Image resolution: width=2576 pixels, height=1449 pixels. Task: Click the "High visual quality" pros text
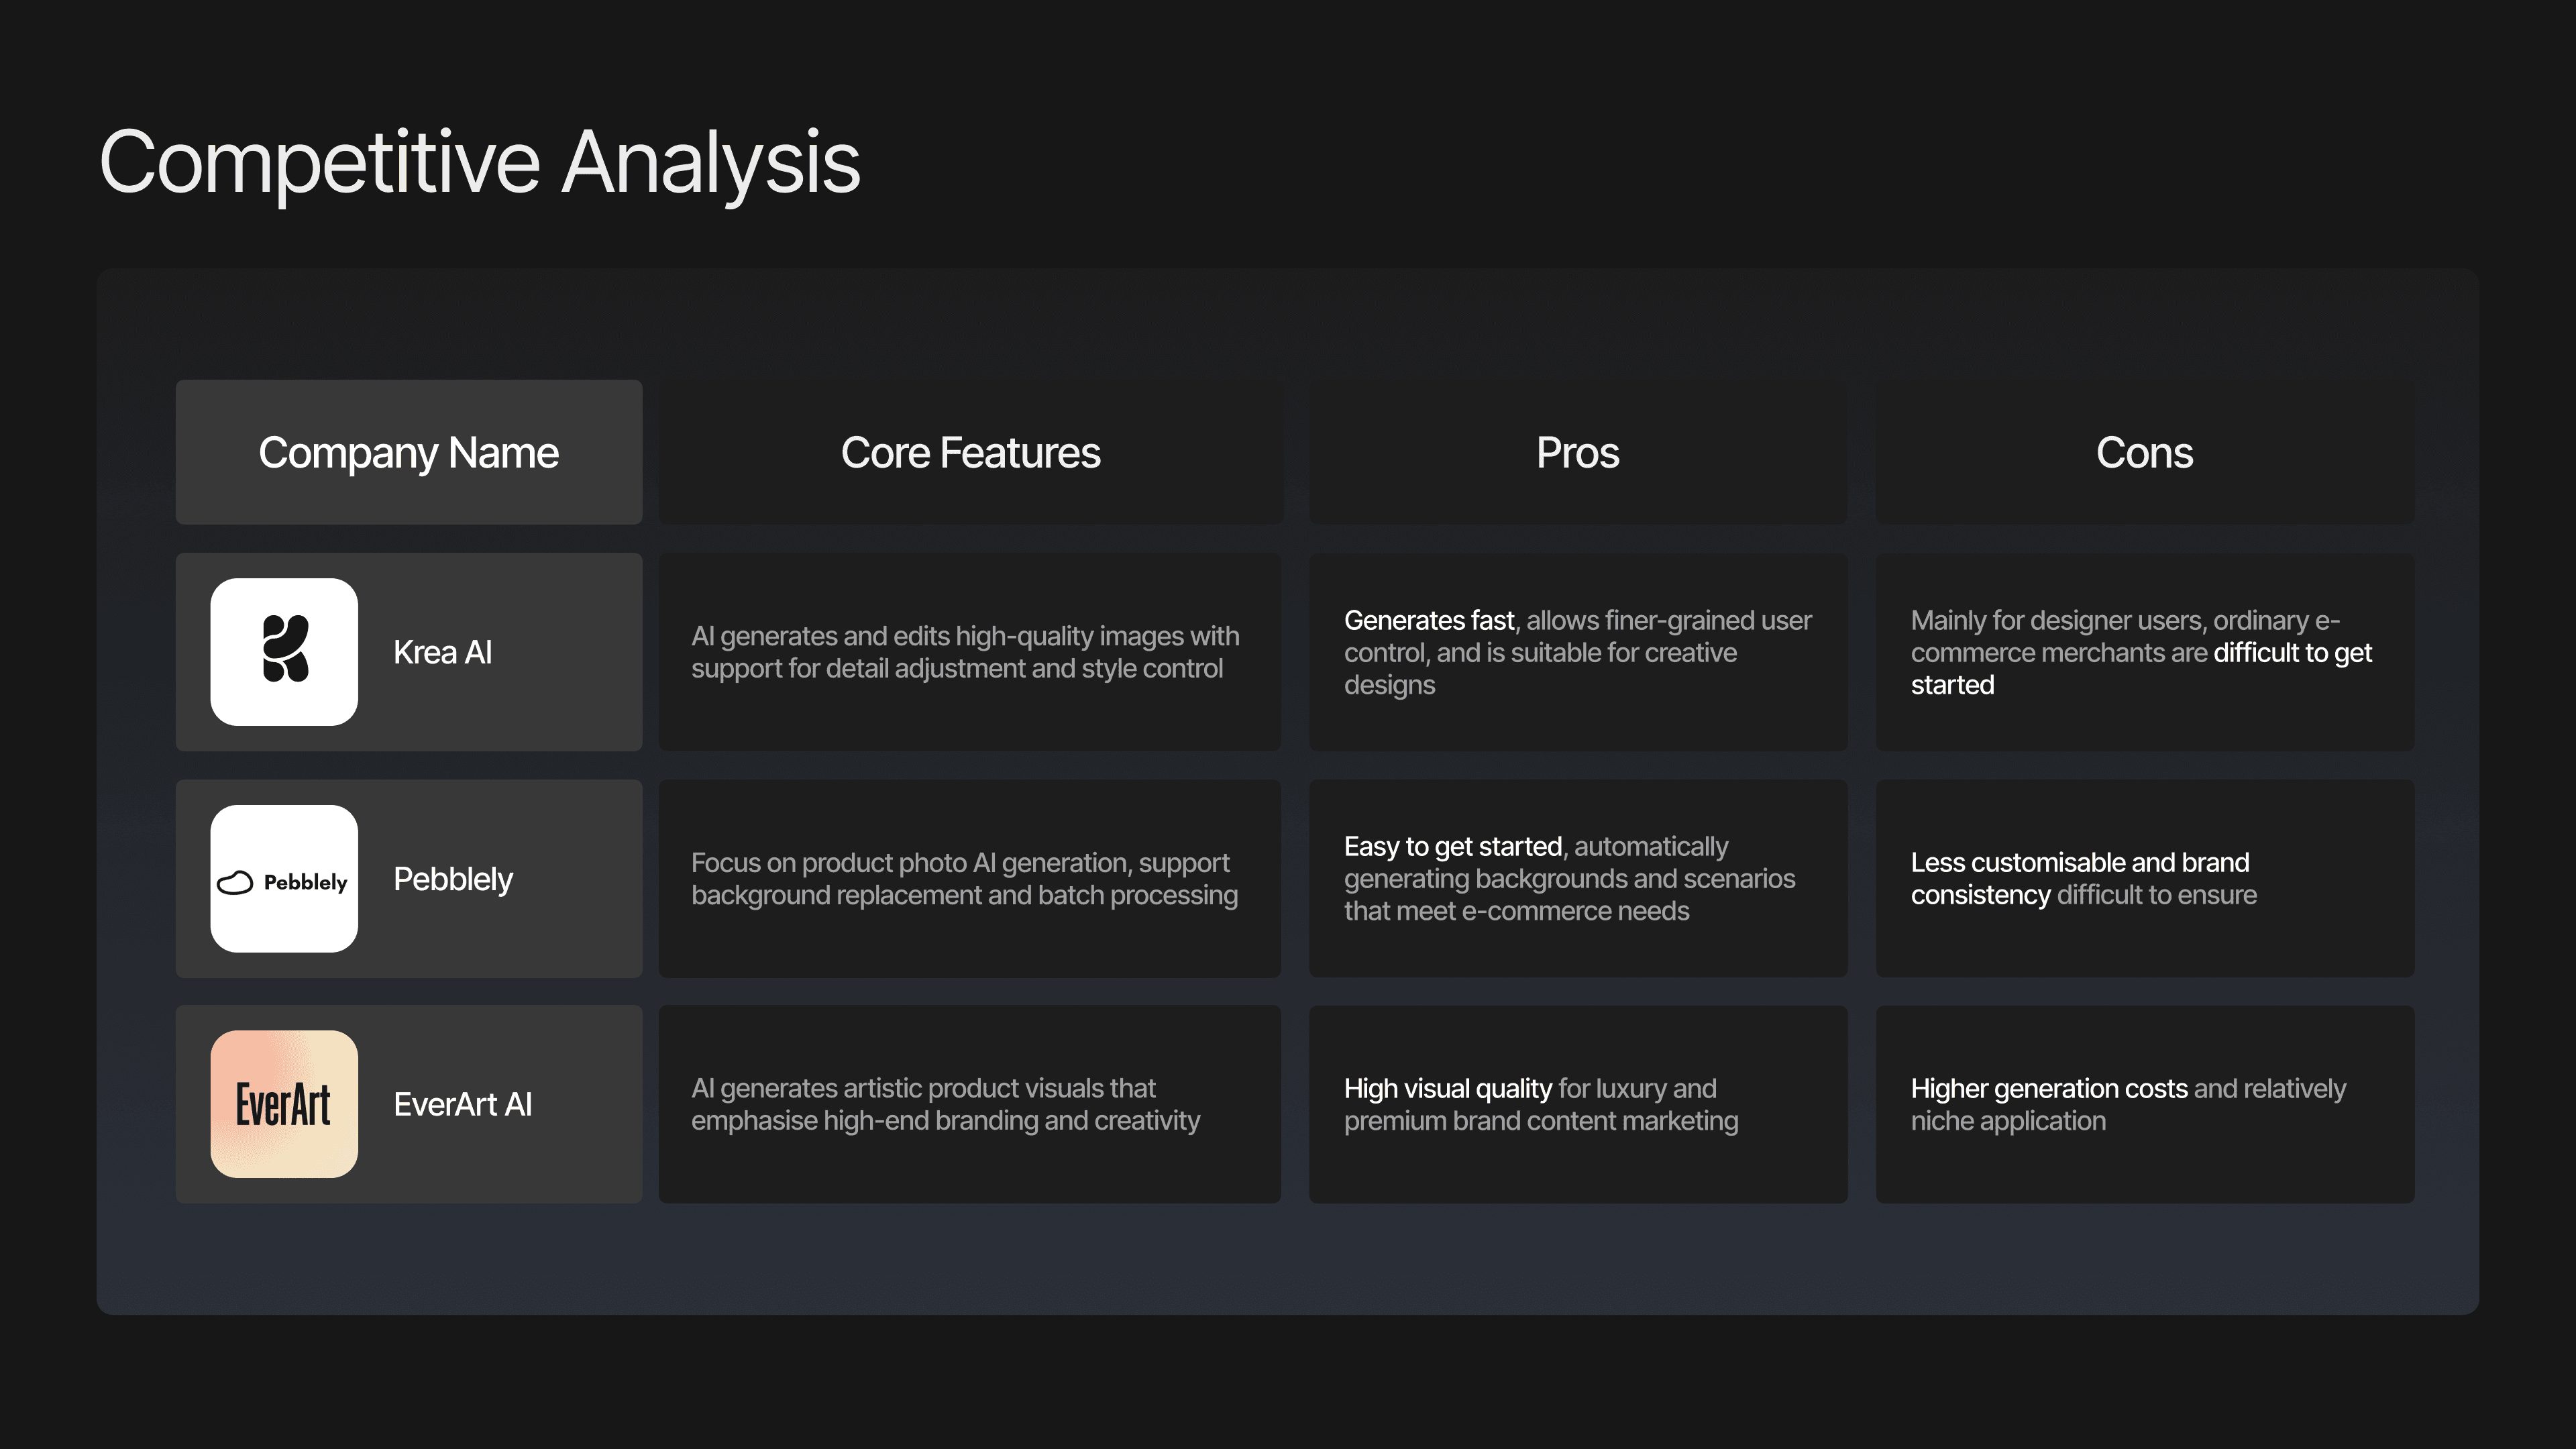point(1447,1088)
